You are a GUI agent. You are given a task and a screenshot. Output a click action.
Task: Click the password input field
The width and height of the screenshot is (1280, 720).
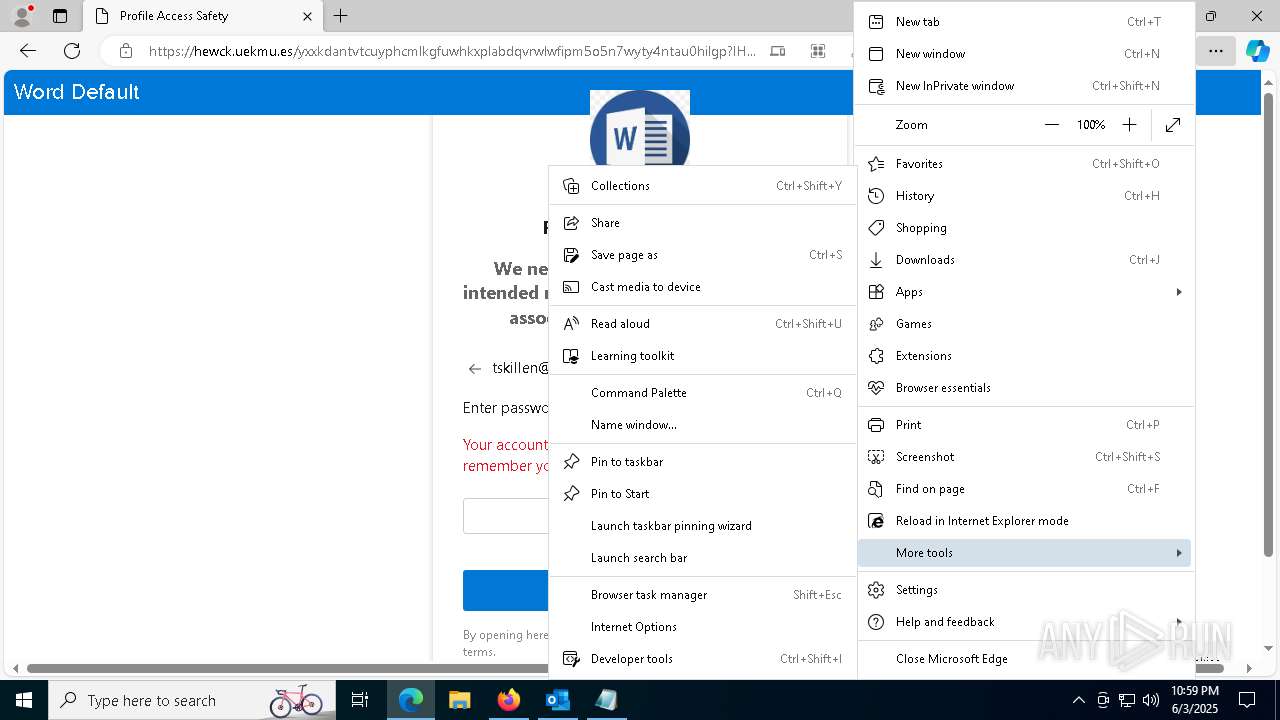pyautogui.click(x=506, y=516)
